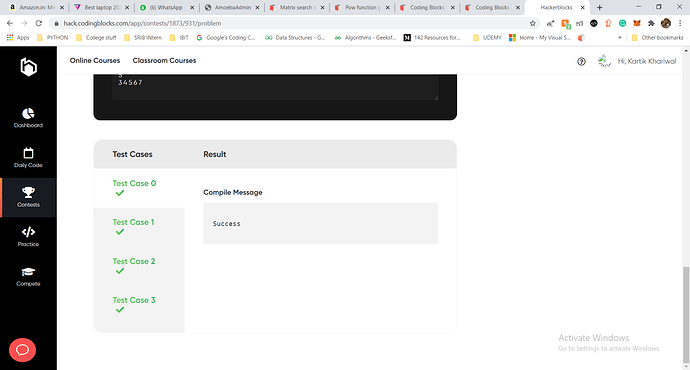Open the Grammarly extension icon
The height and width of the screenshot is (370, 690).
(622, 23)
